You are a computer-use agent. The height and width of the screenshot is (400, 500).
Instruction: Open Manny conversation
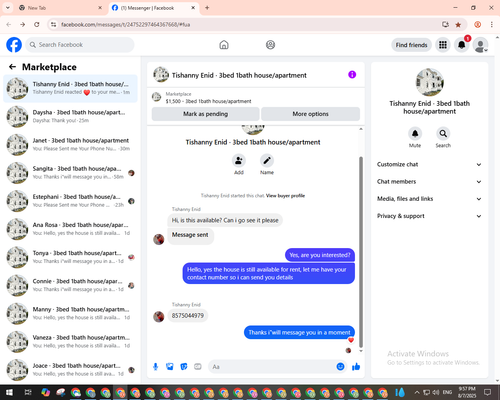click(70, 314)
